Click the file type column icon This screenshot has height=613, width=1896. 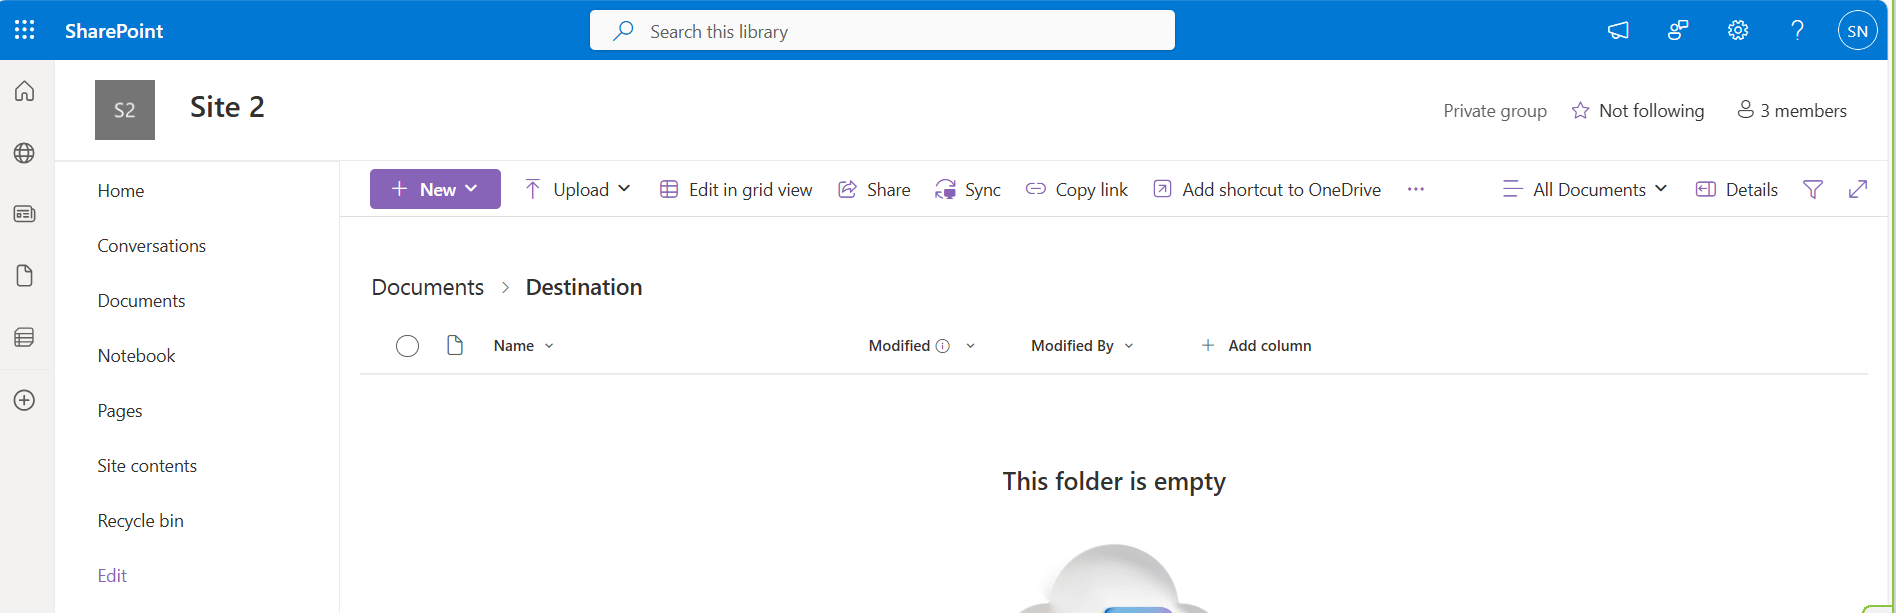coord(455,345)
